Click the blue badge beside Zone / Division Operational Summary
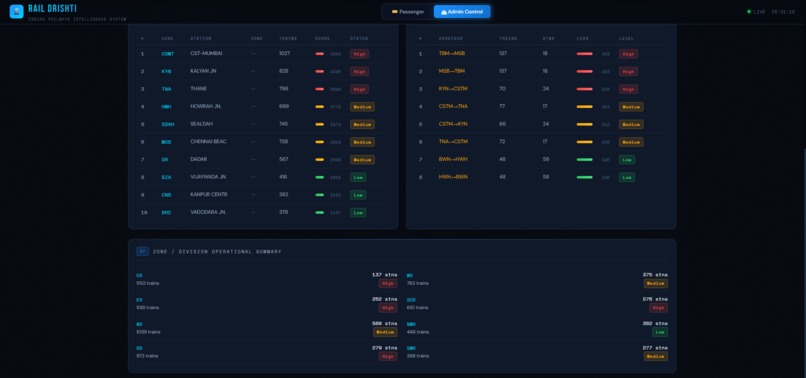Viewport: 806px width, 378px height. (x=142, y=251)
